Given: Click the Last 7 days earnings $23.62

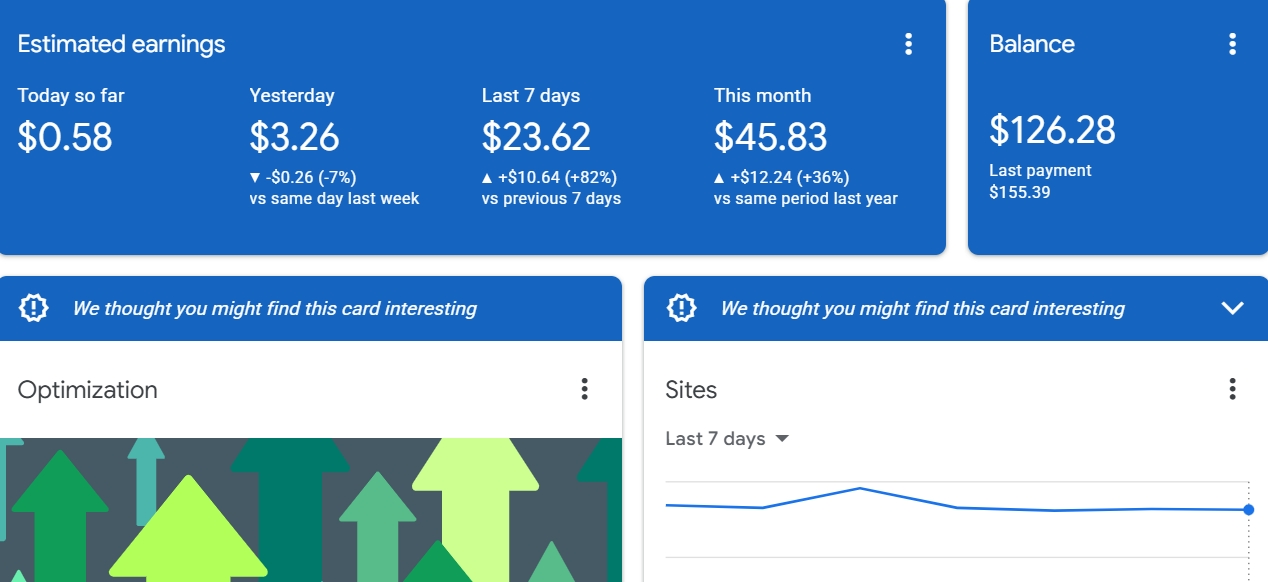Looking at the screenshot, I should coord(536,137).
